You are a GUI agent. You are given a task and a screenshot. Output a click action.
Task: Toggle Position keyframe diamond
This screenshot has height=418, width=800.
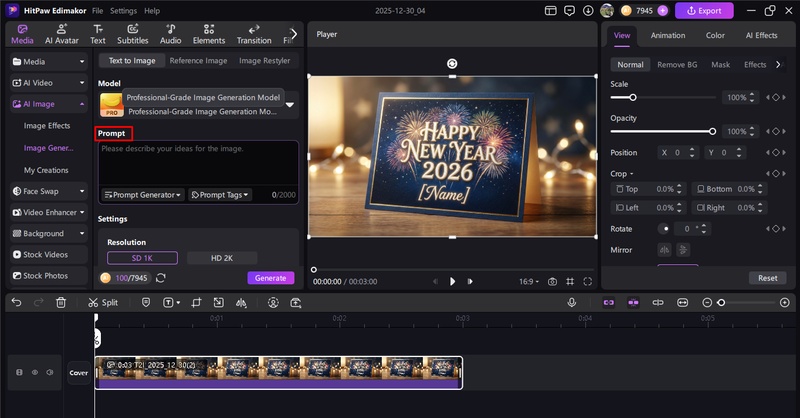coord(776,152)
